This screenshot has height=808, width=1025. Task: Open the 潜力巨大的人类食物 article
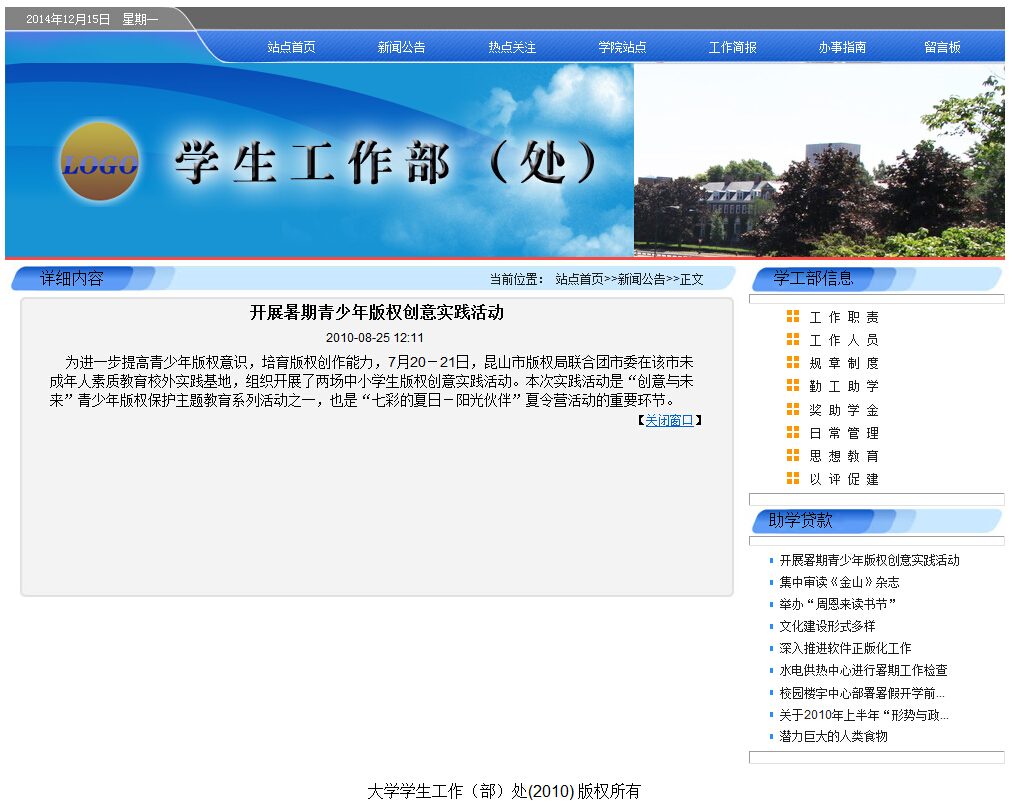pos(833,736)
